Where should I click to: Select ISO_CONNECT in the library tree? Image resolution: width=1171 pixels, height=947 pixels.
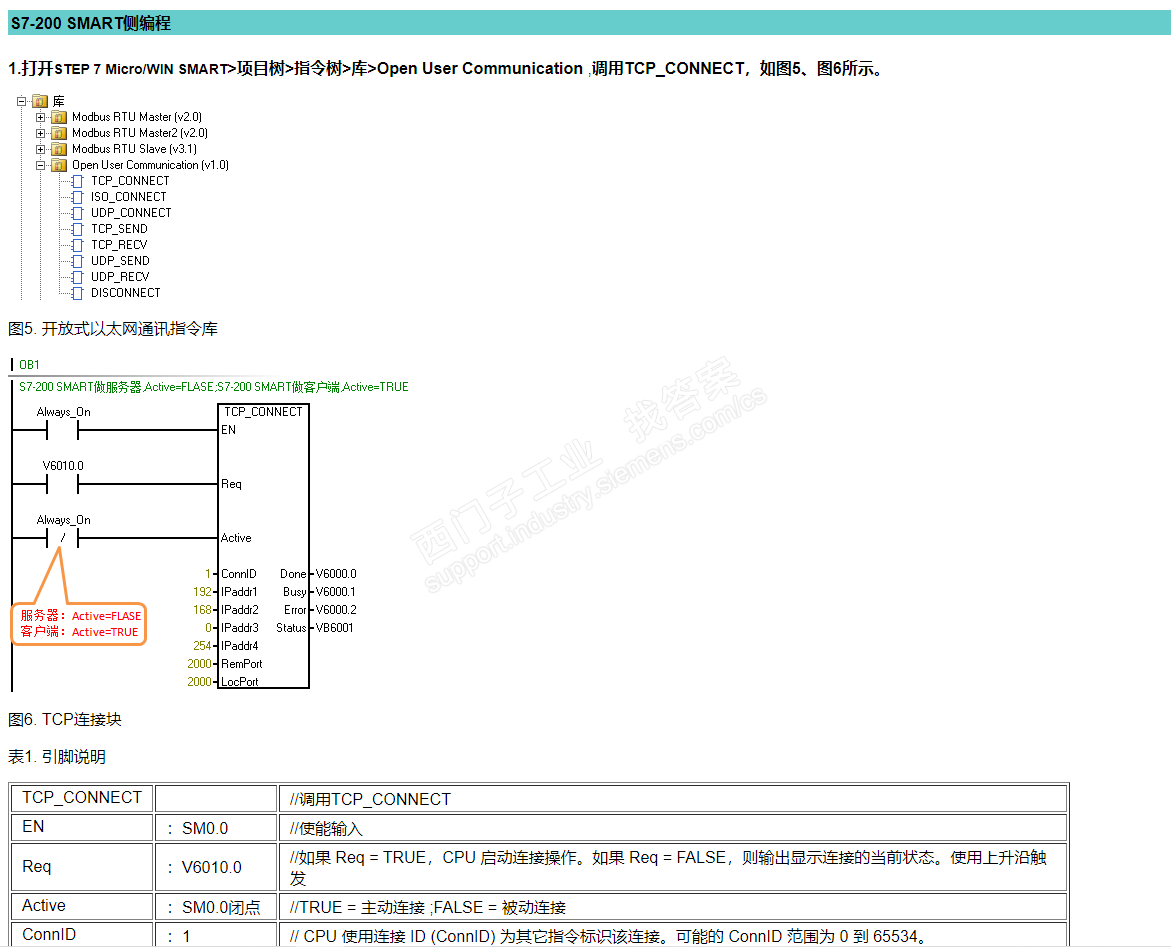[128, 197]
